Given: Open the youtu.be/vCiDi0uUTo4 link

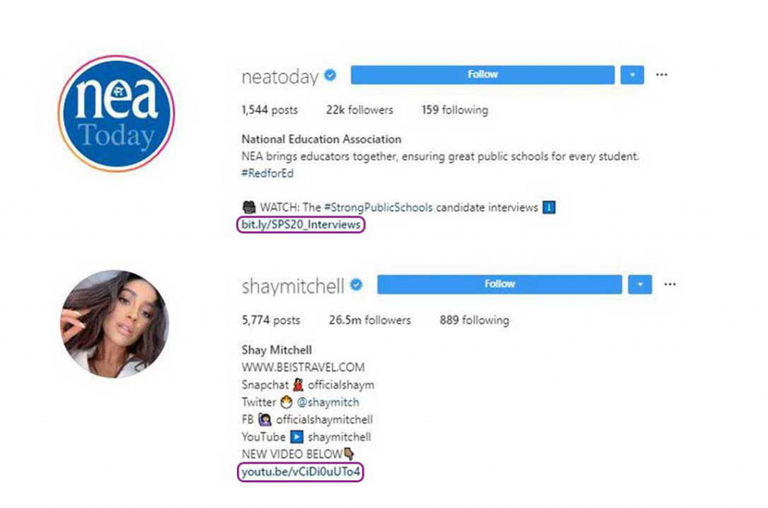Looking at the screenshot, I should click(301, 472).
